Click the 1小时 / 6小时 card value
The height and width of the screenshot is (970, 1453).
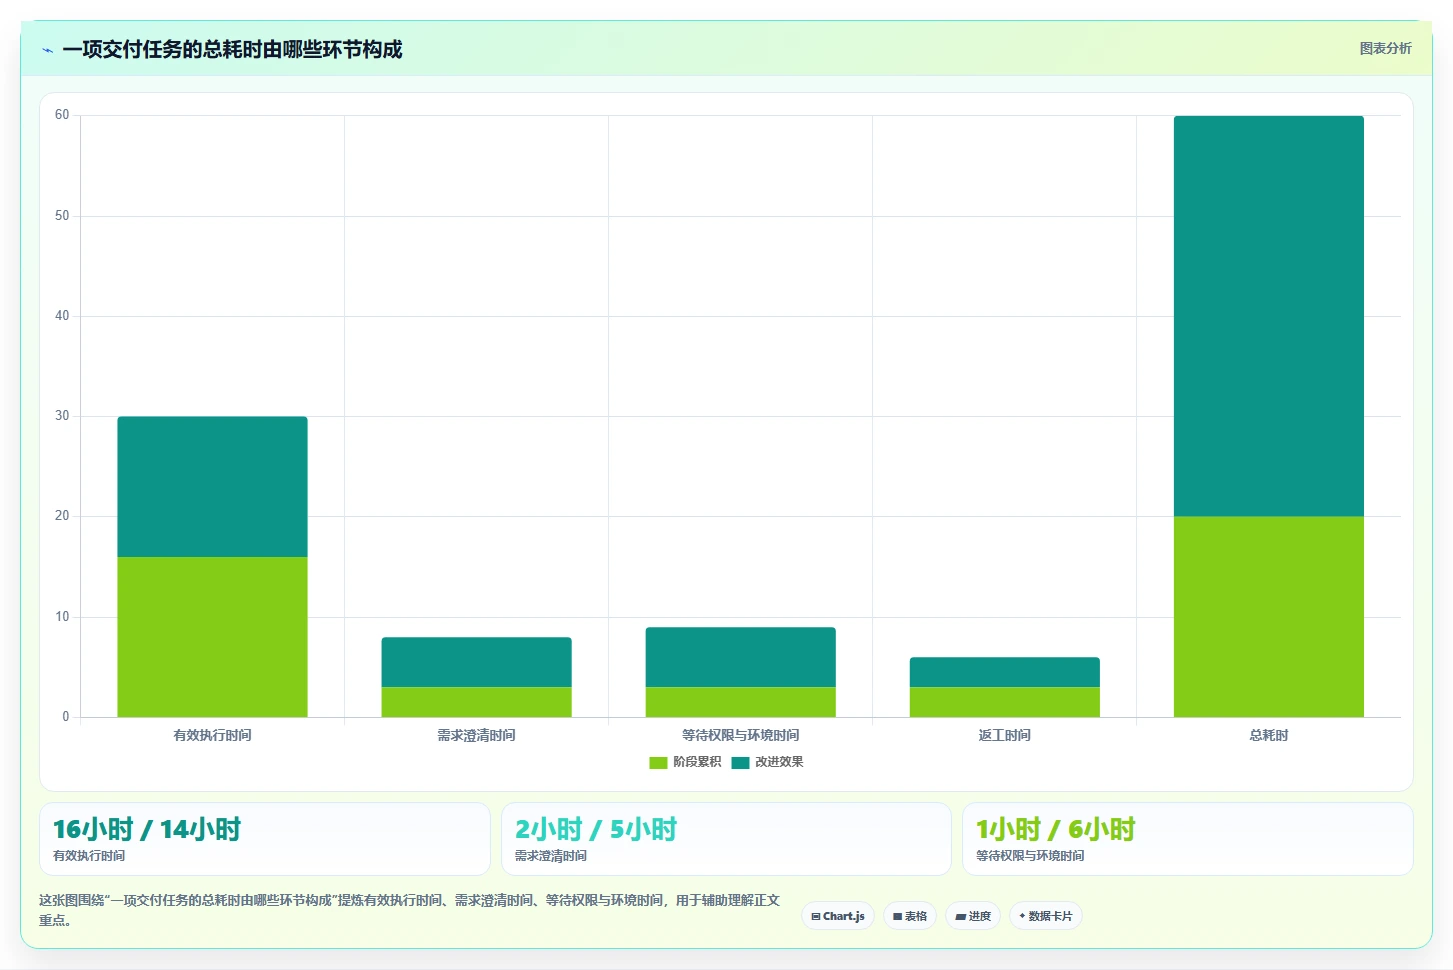[x=1056, y=830]
